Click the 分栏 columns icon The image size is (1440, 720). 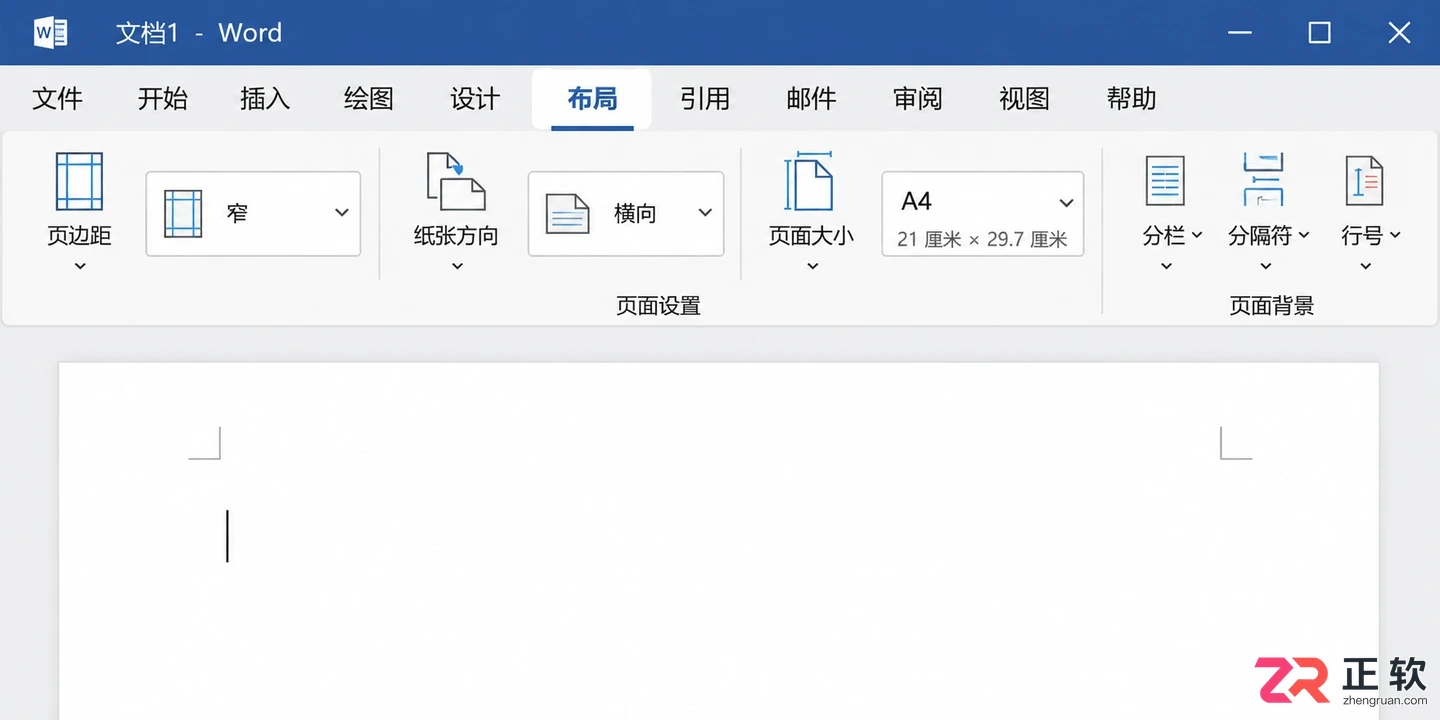coord(1165,181)
